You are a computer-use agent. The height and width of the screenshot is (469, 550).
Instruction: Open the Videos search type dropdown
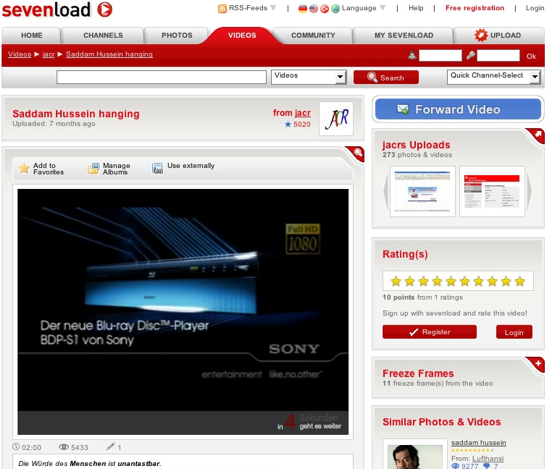[x=309, y=77]
